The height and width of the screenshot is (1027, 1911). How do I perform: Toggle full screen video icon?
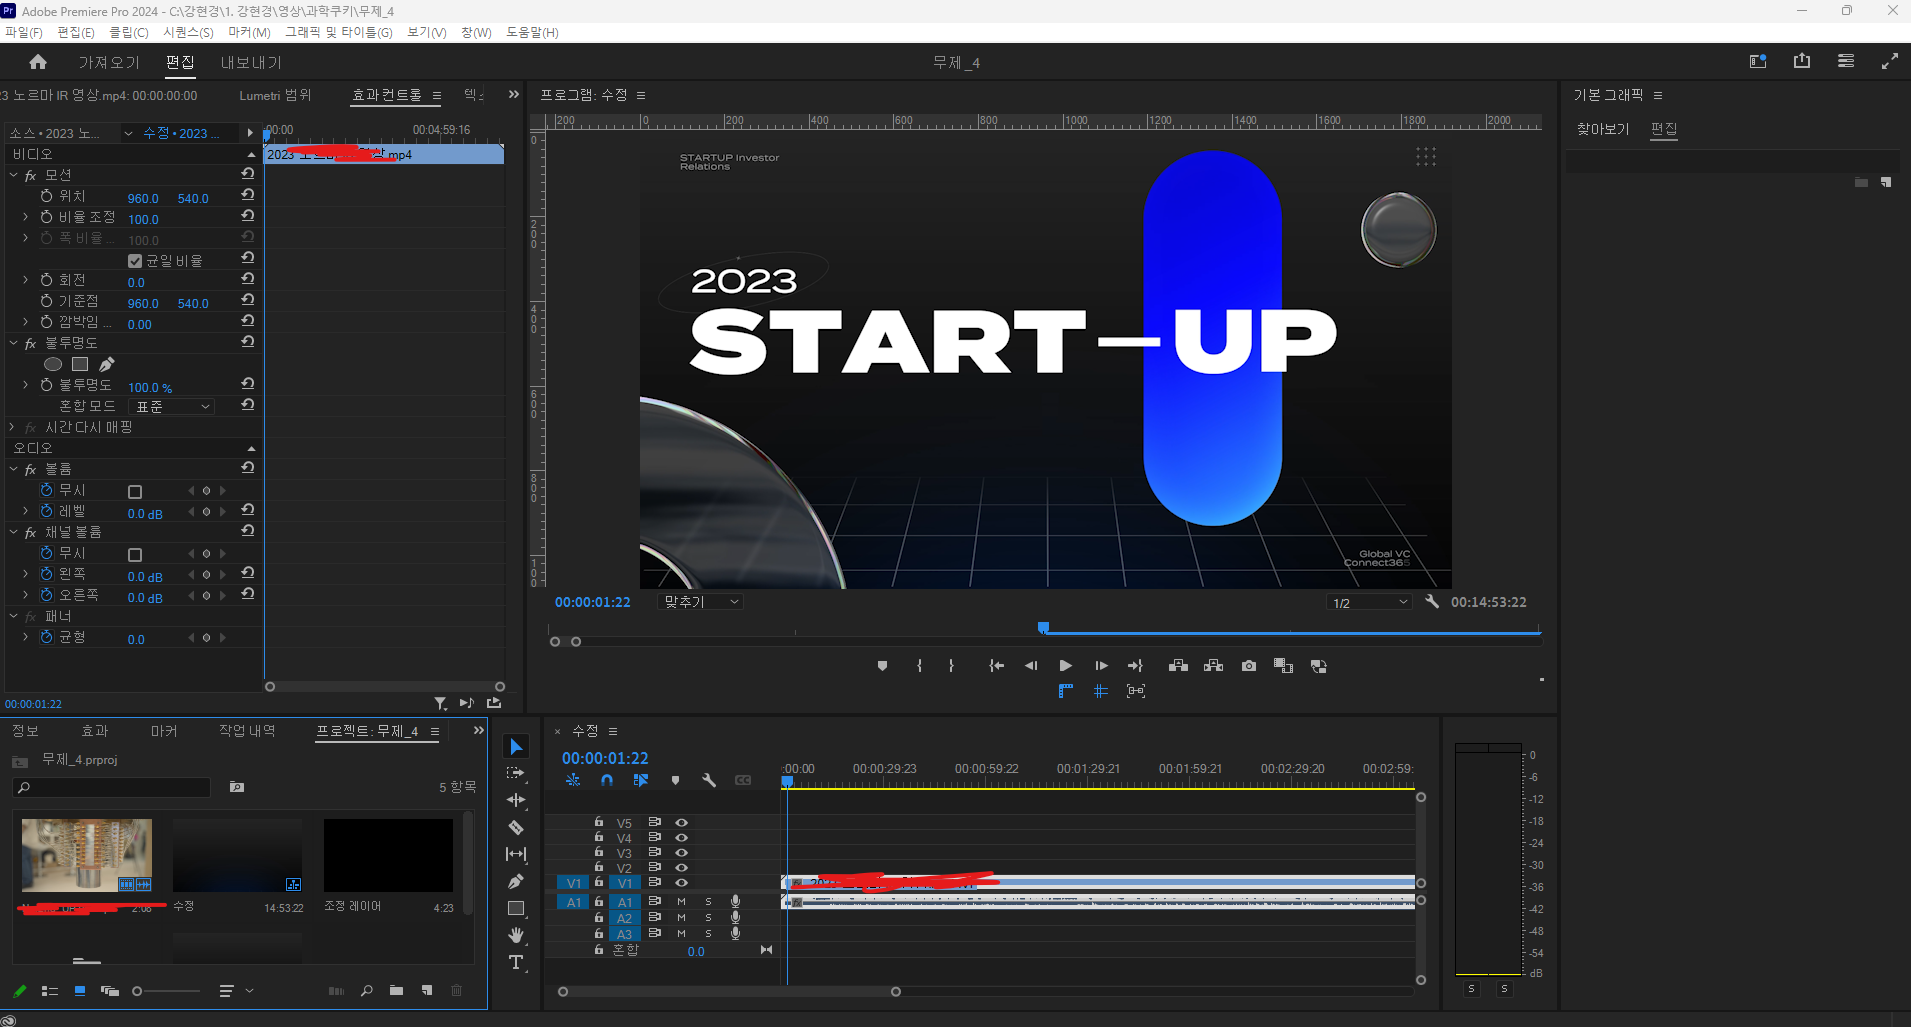pyautogui.click(x=1890, y=61)
